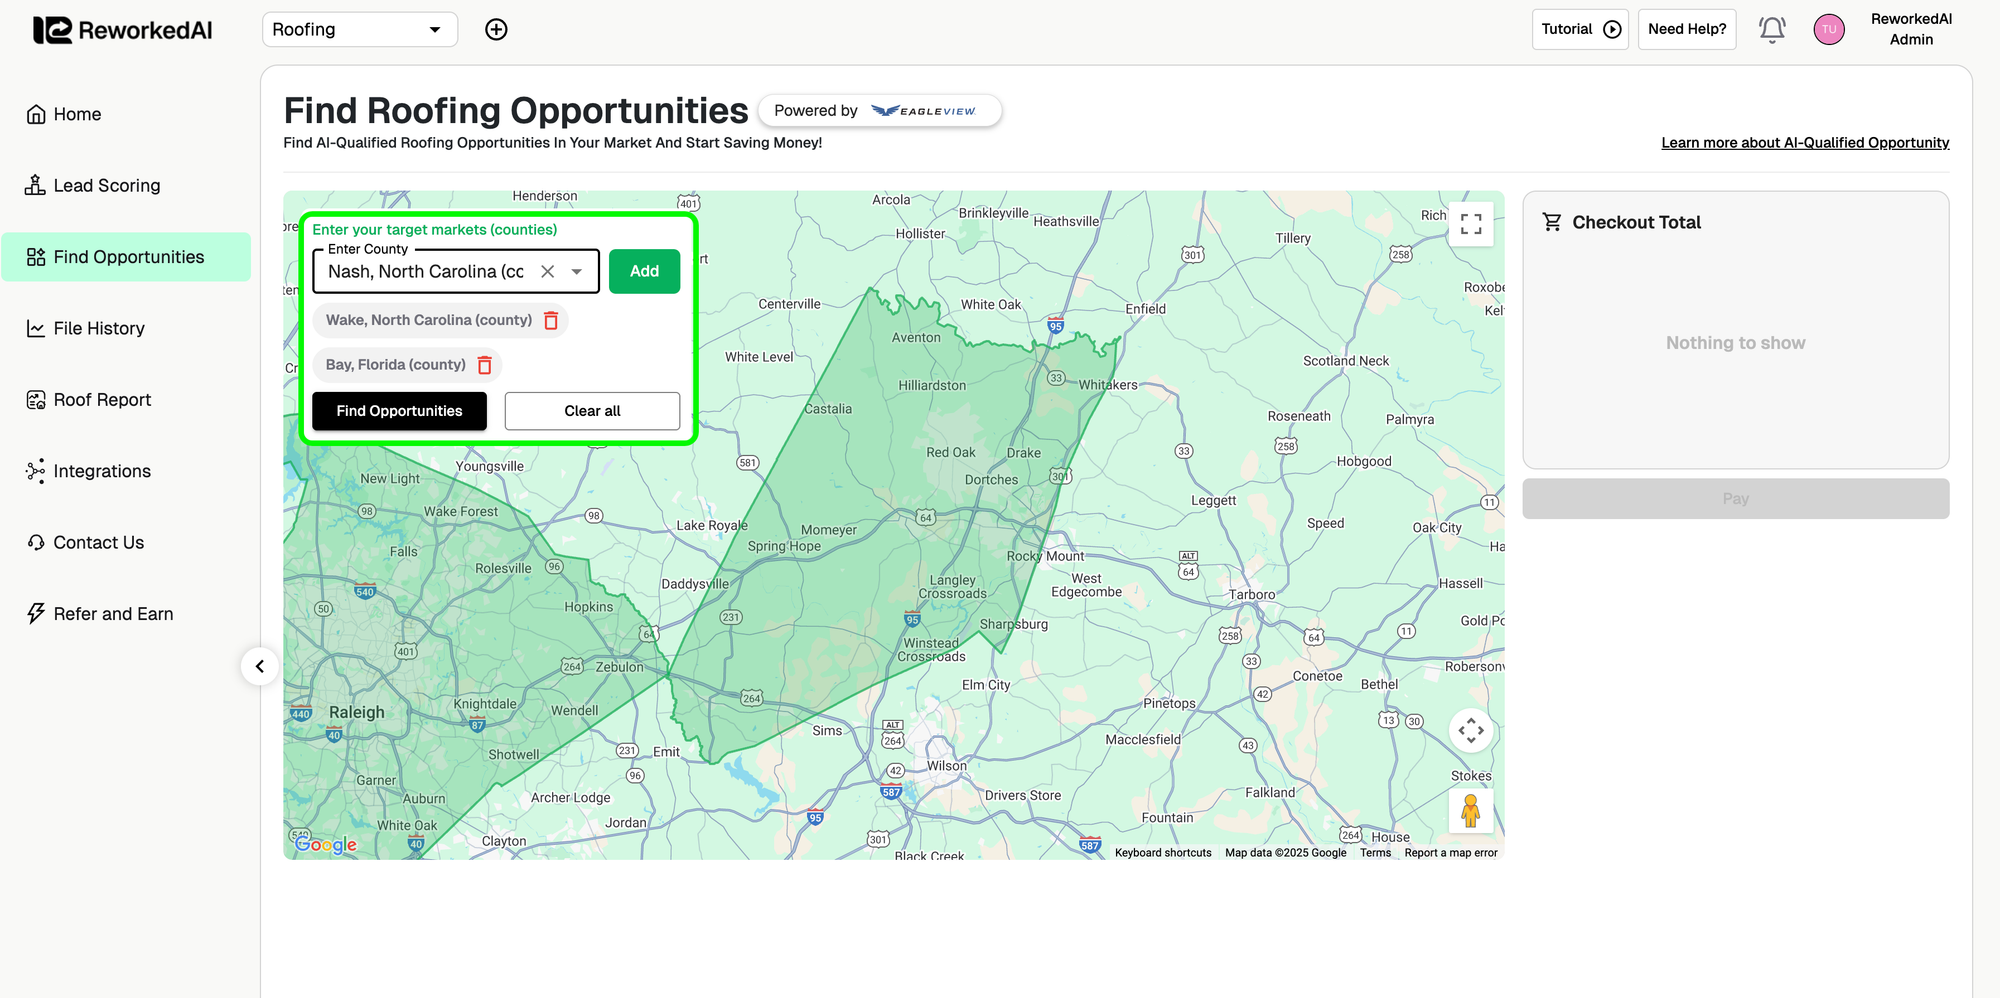Click the plus circle icon beside Roofing
The image size is (2000, 998).
click(496, 30)
